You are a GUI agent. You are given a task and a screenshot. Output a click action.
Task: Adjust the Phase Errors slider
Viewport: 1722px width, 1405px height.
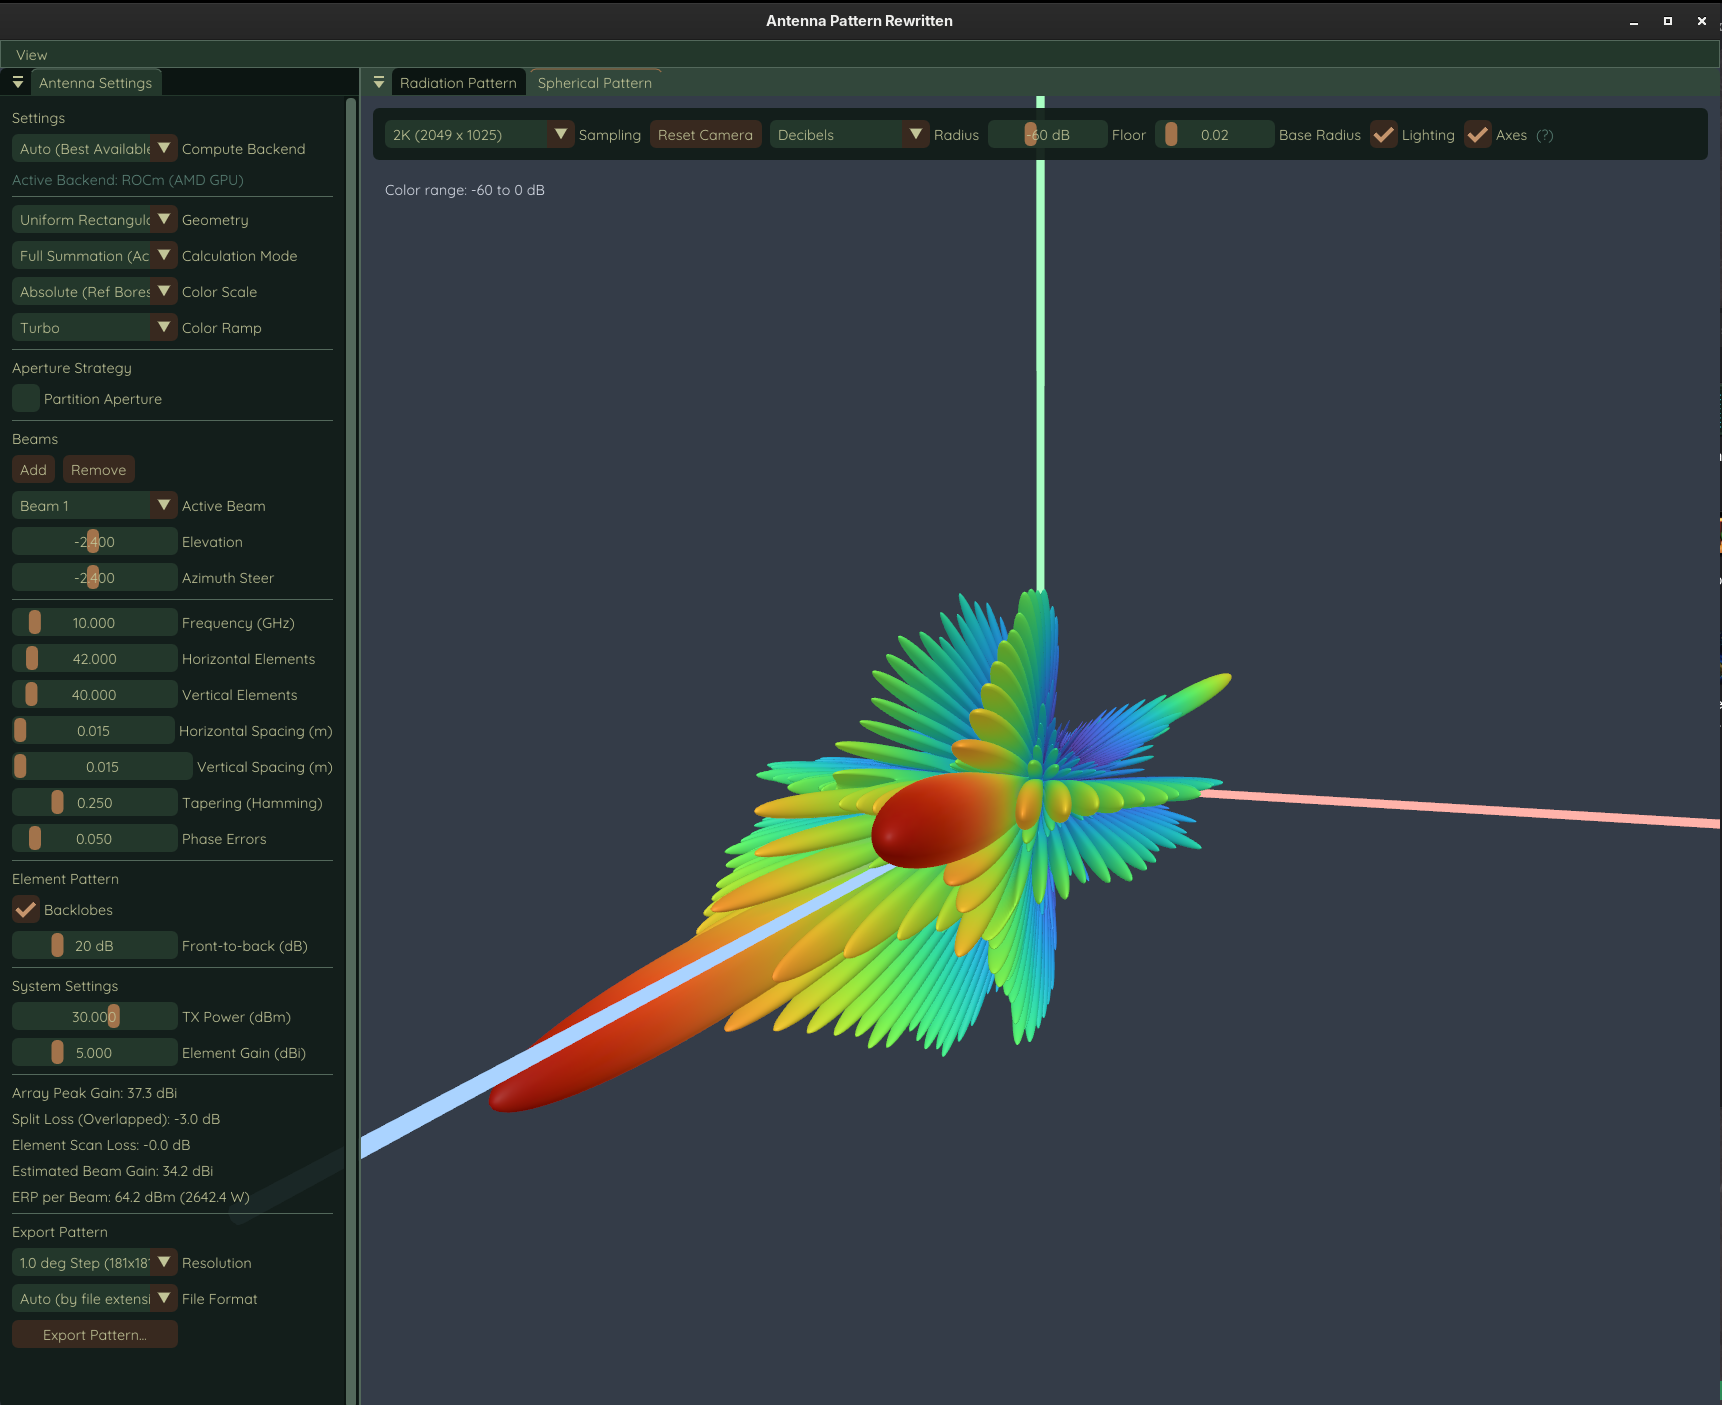94,838
